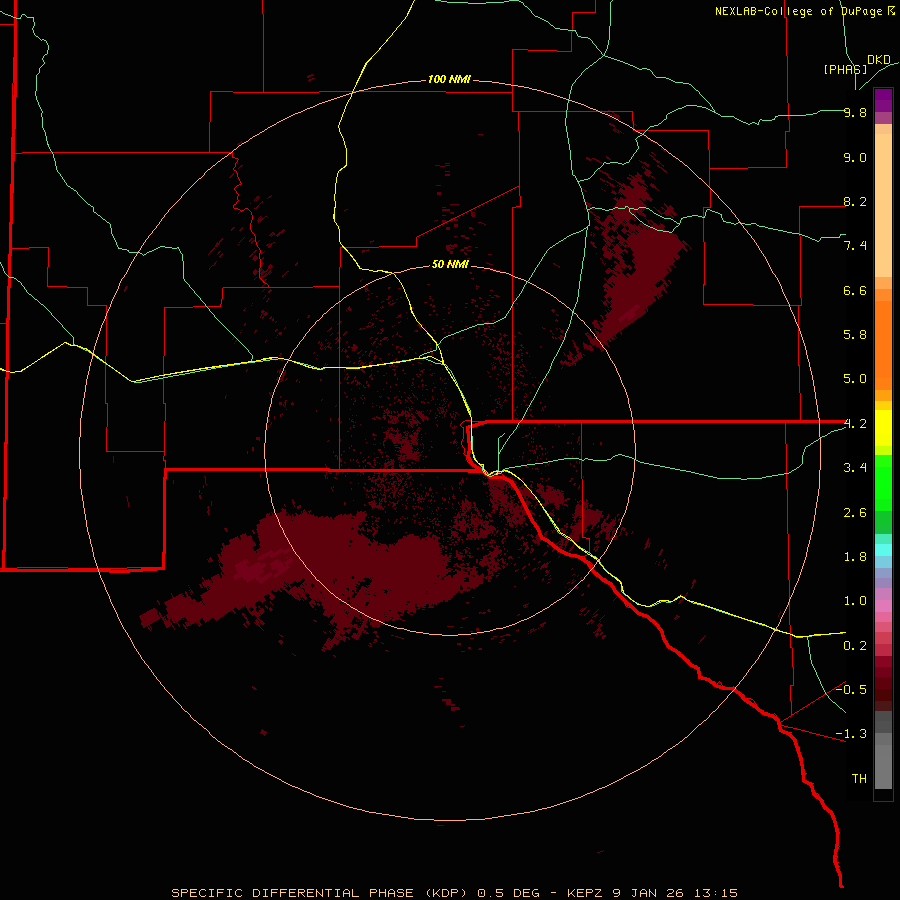Click the 7.4 value on the color scale
Screen dimensions: 900x900
pos(855,246)
